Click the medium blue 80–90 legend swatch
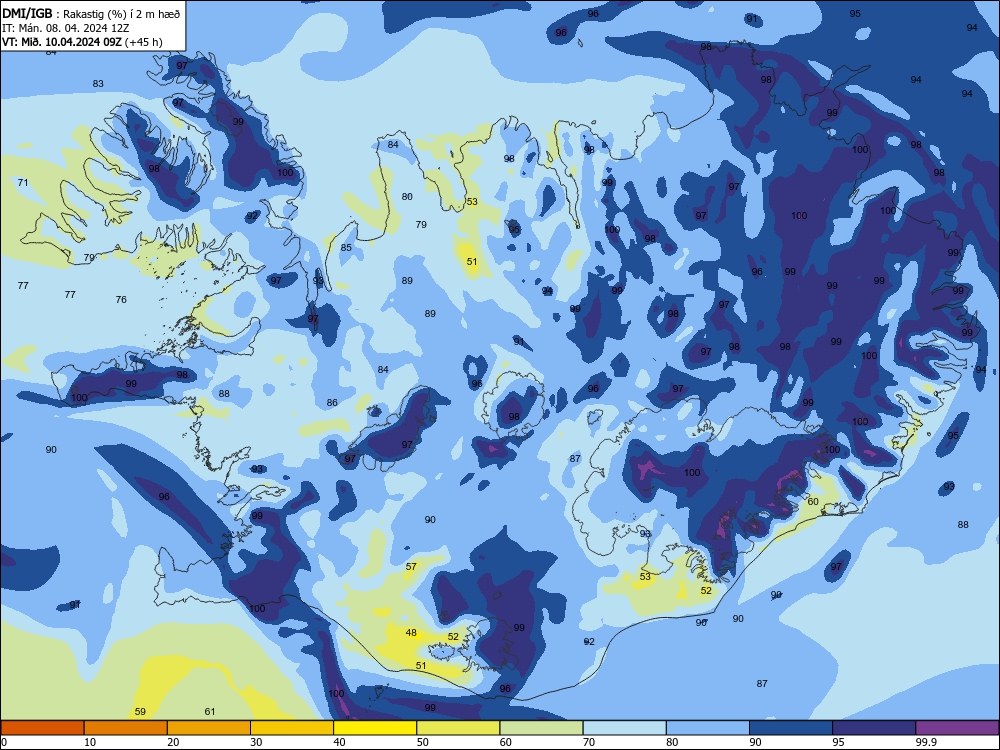Viewport: 1000px width, 750px height. (708, 728)
